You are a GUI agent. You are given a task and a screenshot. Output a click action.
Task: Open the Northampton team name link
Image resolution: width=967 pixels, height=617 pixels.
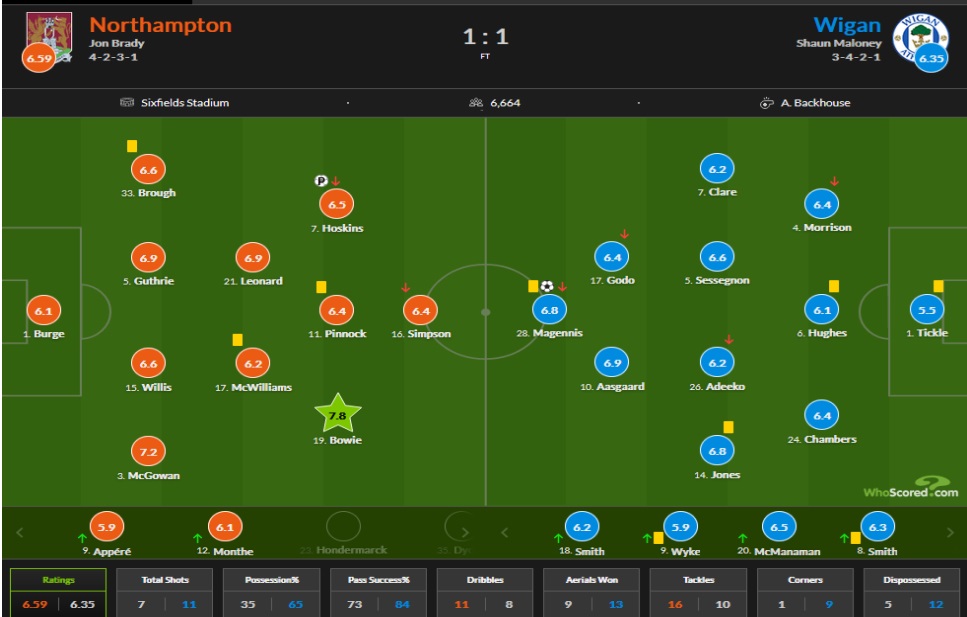160,25
